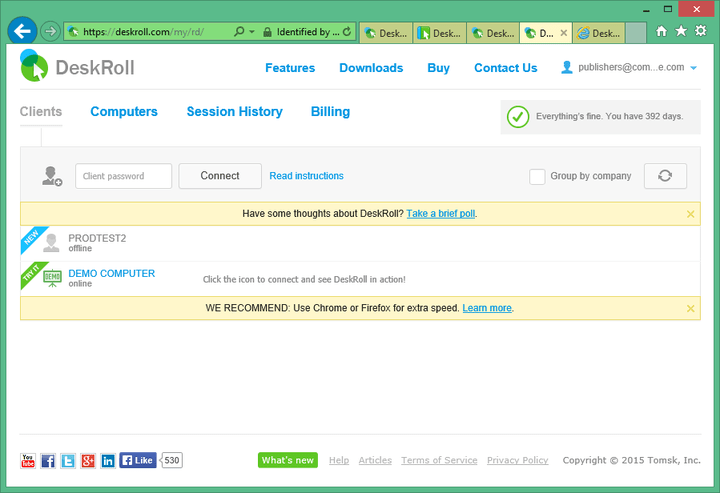
Task: Click the Connect button
Action: coord(220,176)
